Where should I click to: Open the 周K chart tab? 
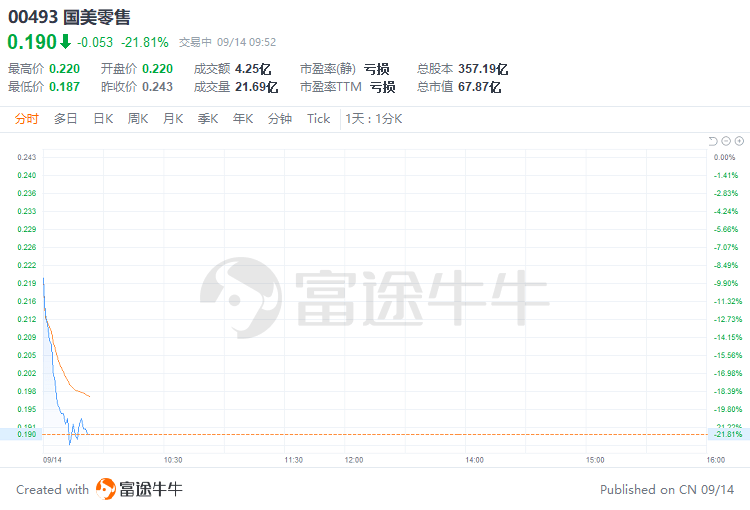click(138, 119)
